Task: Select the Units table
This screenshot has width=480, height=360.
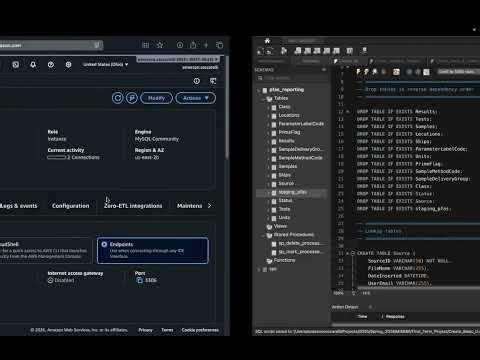Action: 284,218
